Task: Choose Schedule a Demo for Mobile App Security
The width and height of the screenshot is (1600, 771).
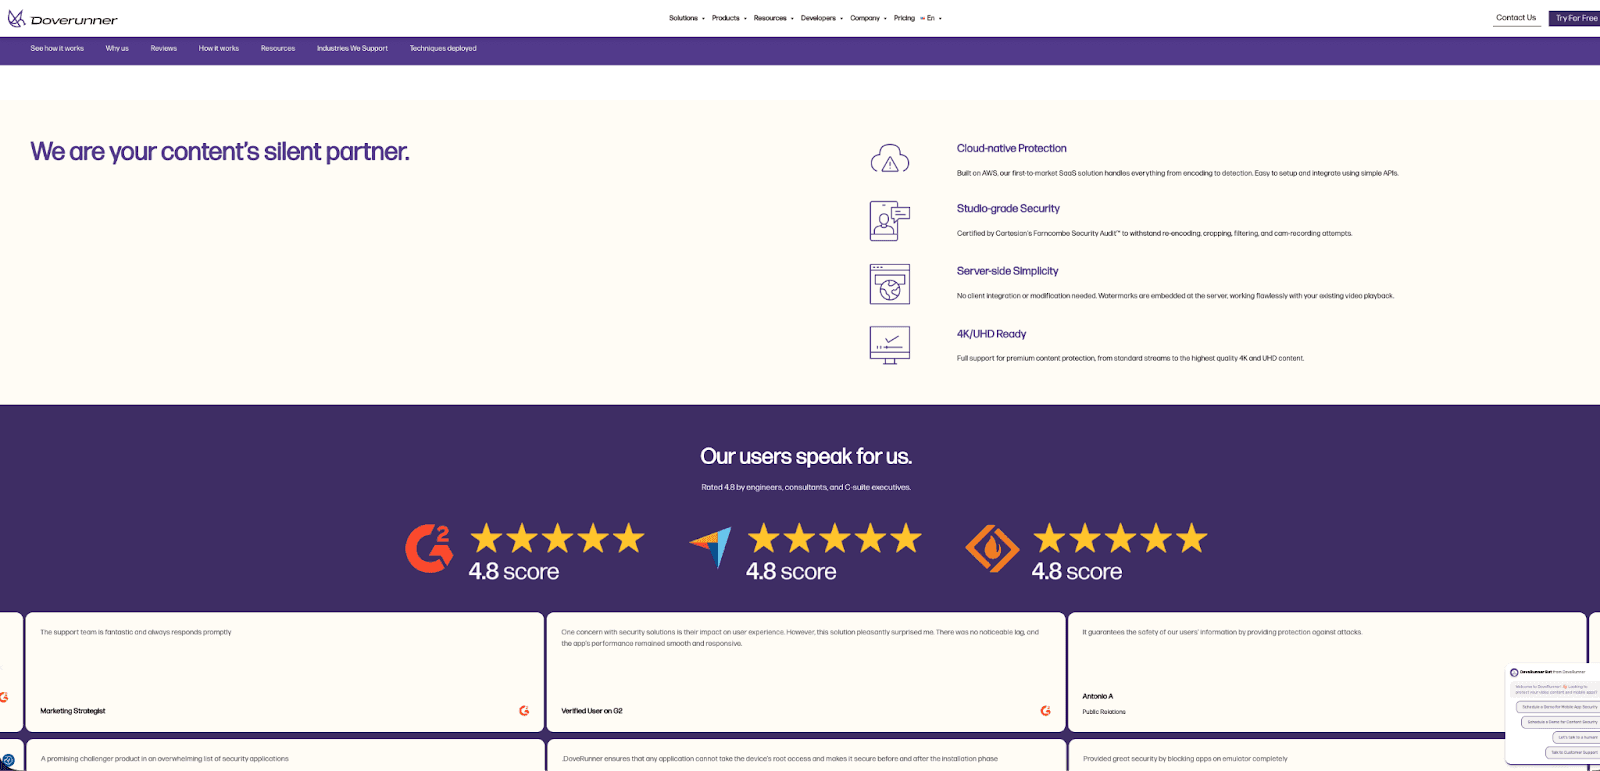Action: pyautogui.click(x=1558, y=707)
